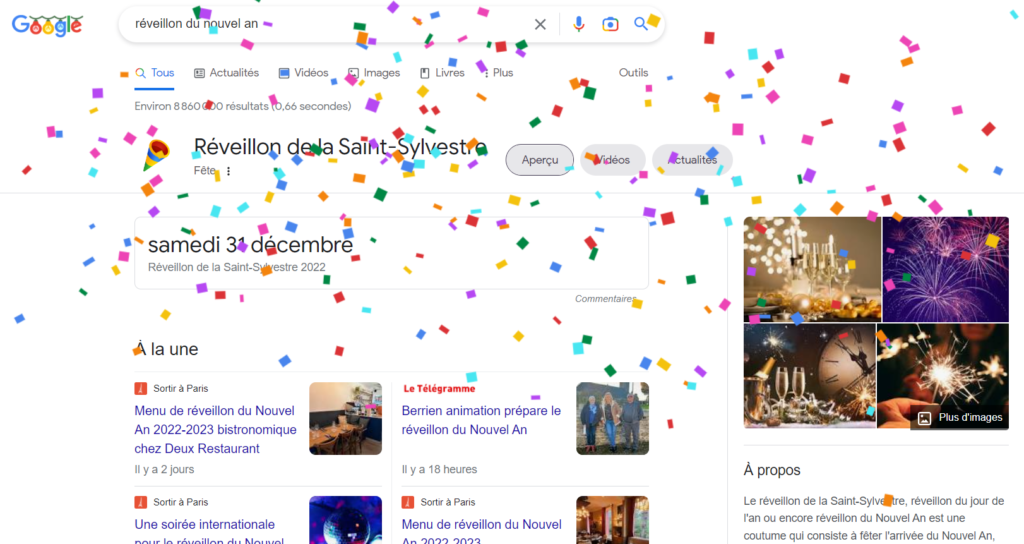This screenshot has width=1024, height=544.
Task: Open Google Lens camera search
Action: tap(610, 24)
